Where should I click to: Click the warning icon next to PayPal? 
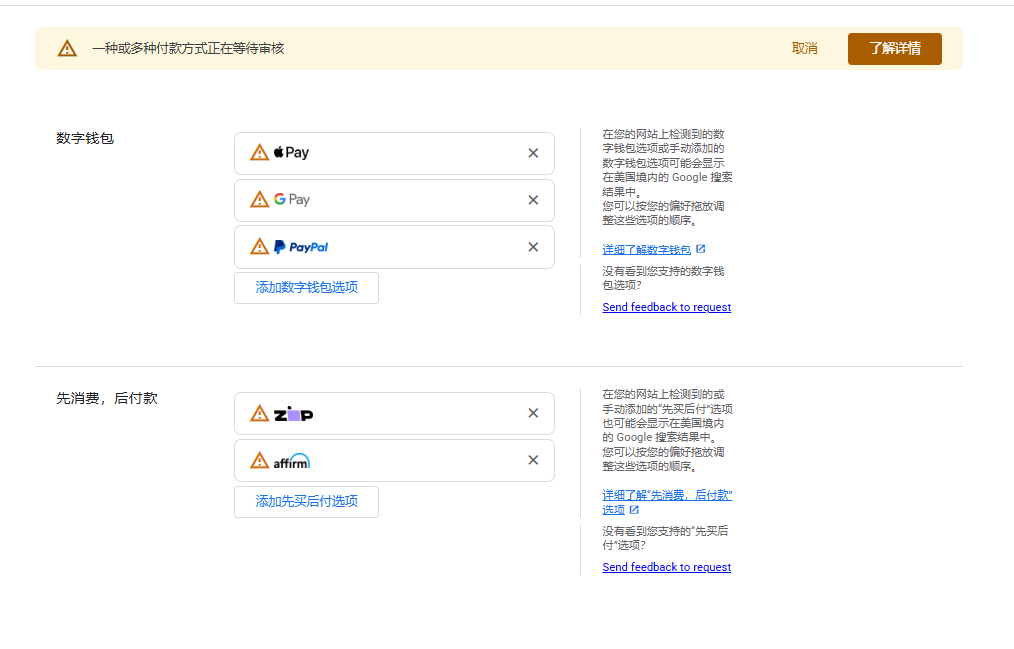pos(259,247)
